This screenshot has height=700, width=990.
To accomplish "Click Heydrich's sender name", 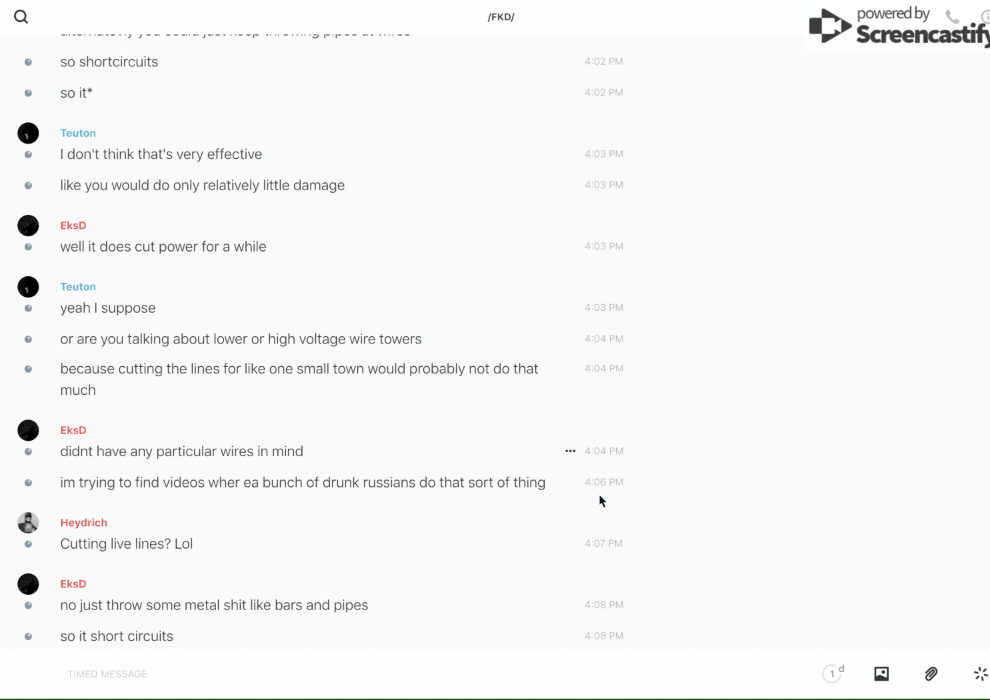I will click(x=83, y=522).
